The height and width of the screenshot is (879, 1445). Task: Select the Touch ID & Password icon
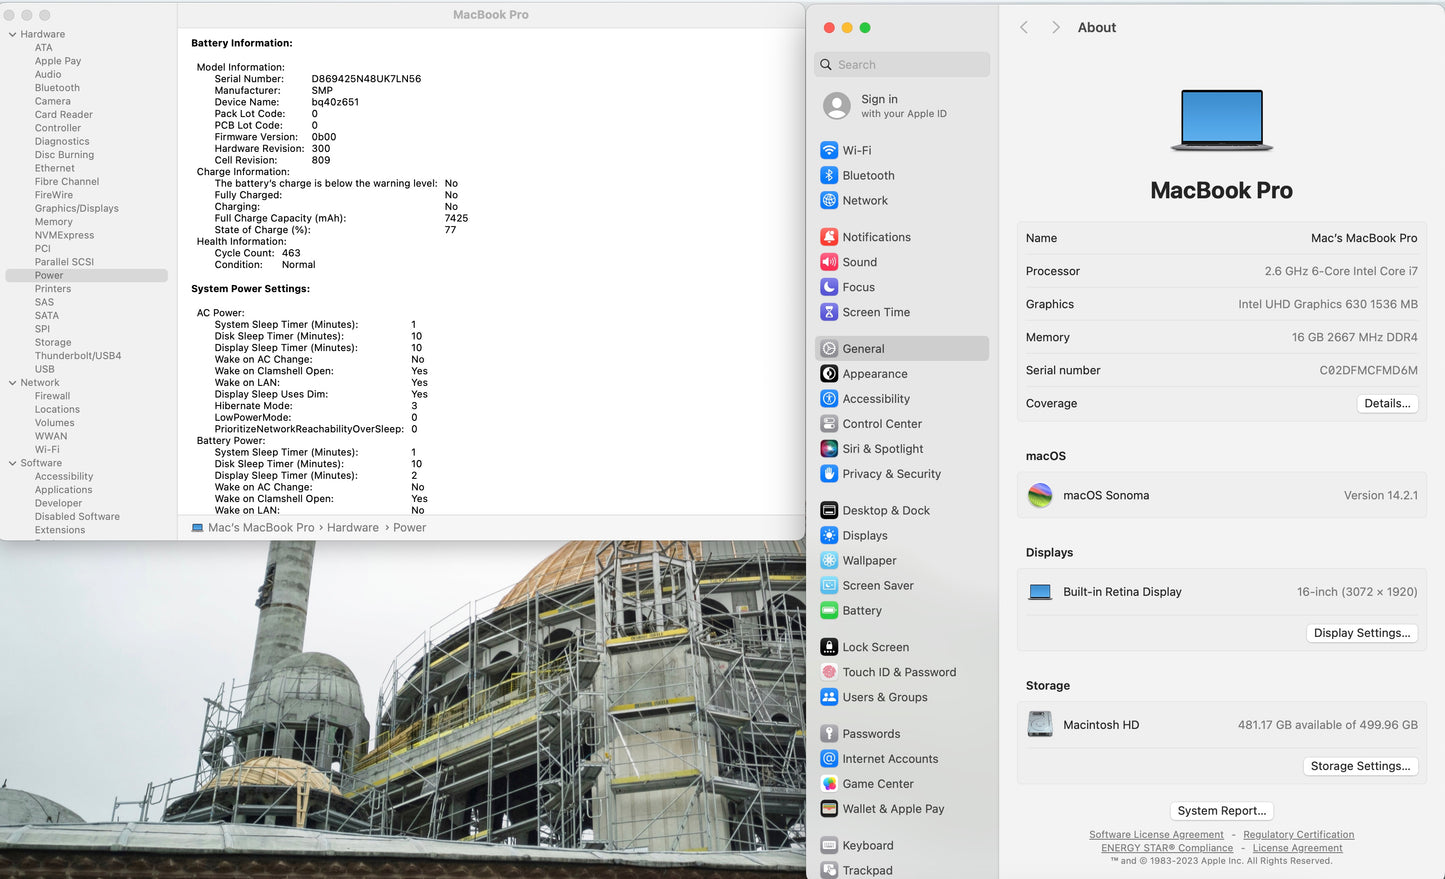pyautogui.click(x=829, y=672)
